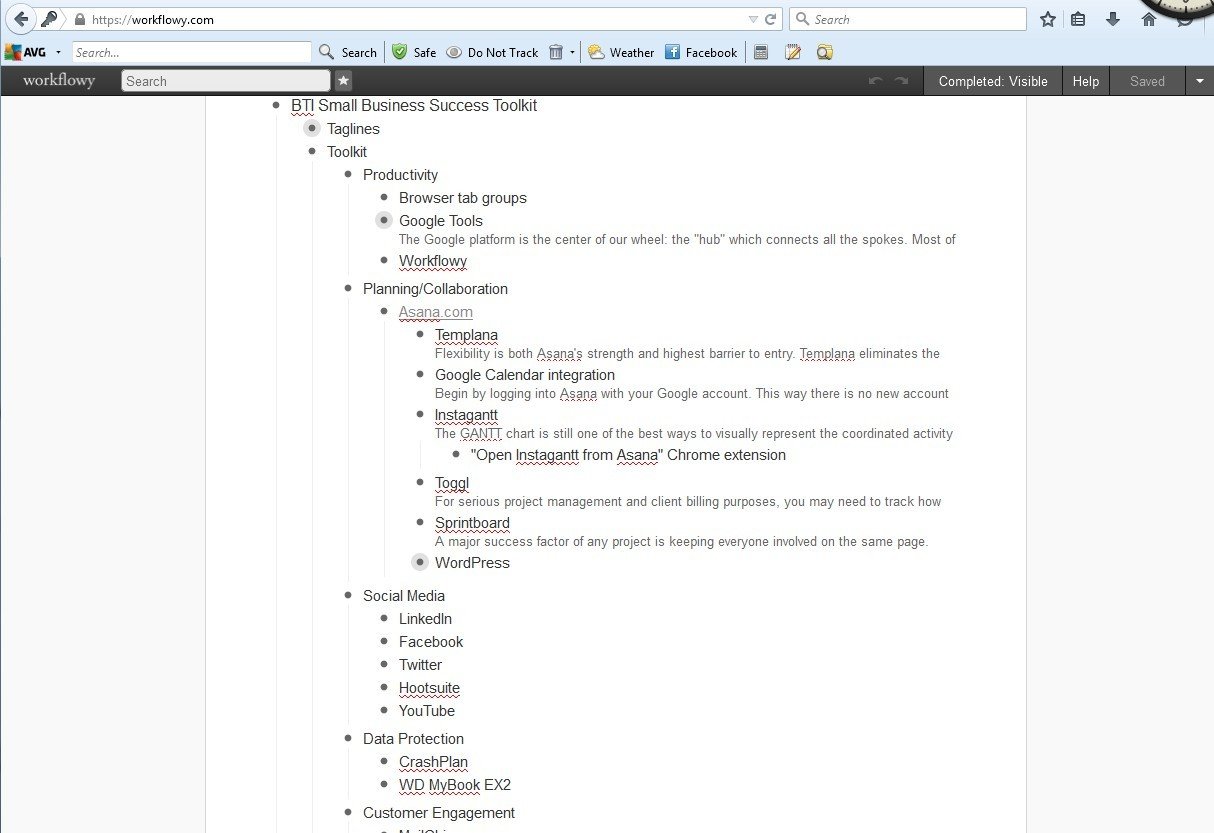Image resolution: width=1214 pixels, height=833 pixels.
Task: Open the Help menu
Action: 1086,81
